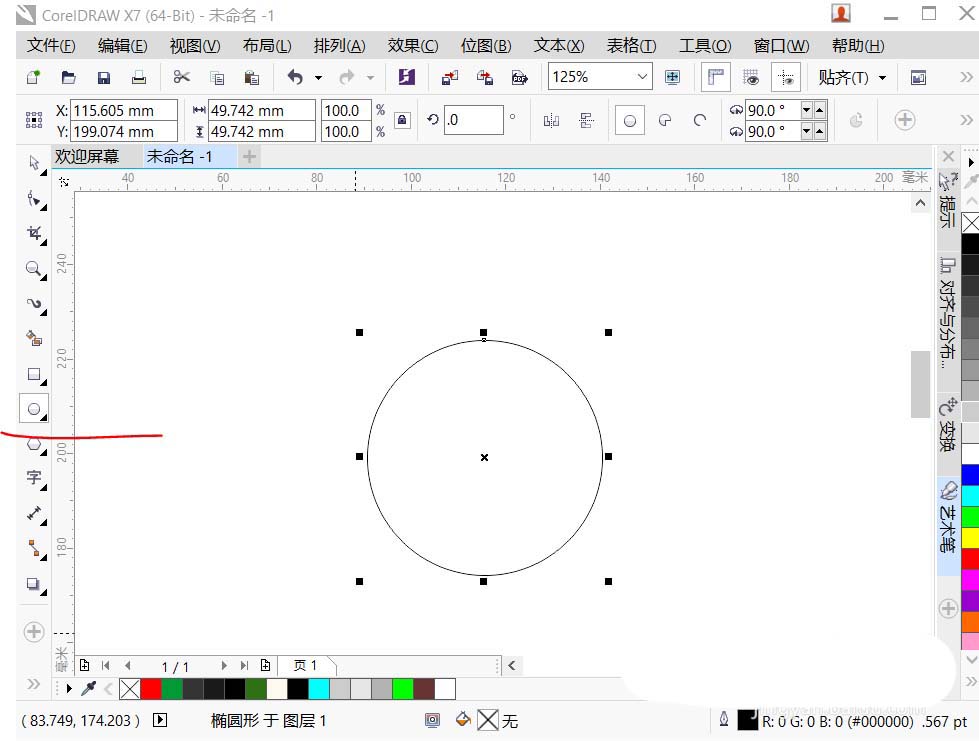Select the Rectangle tool
Image resolution: width=979 pixels, height=741 pixels.
34,375
